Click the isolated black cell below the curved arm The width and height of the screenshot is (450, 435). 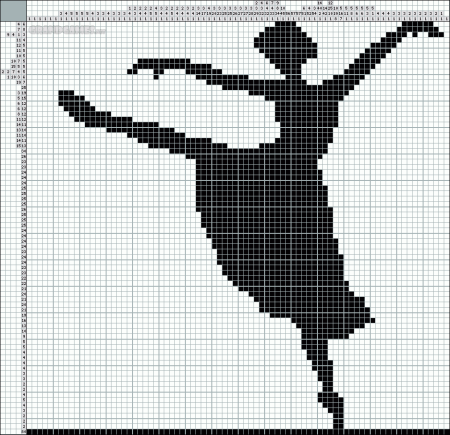click(x=156, y=77)
